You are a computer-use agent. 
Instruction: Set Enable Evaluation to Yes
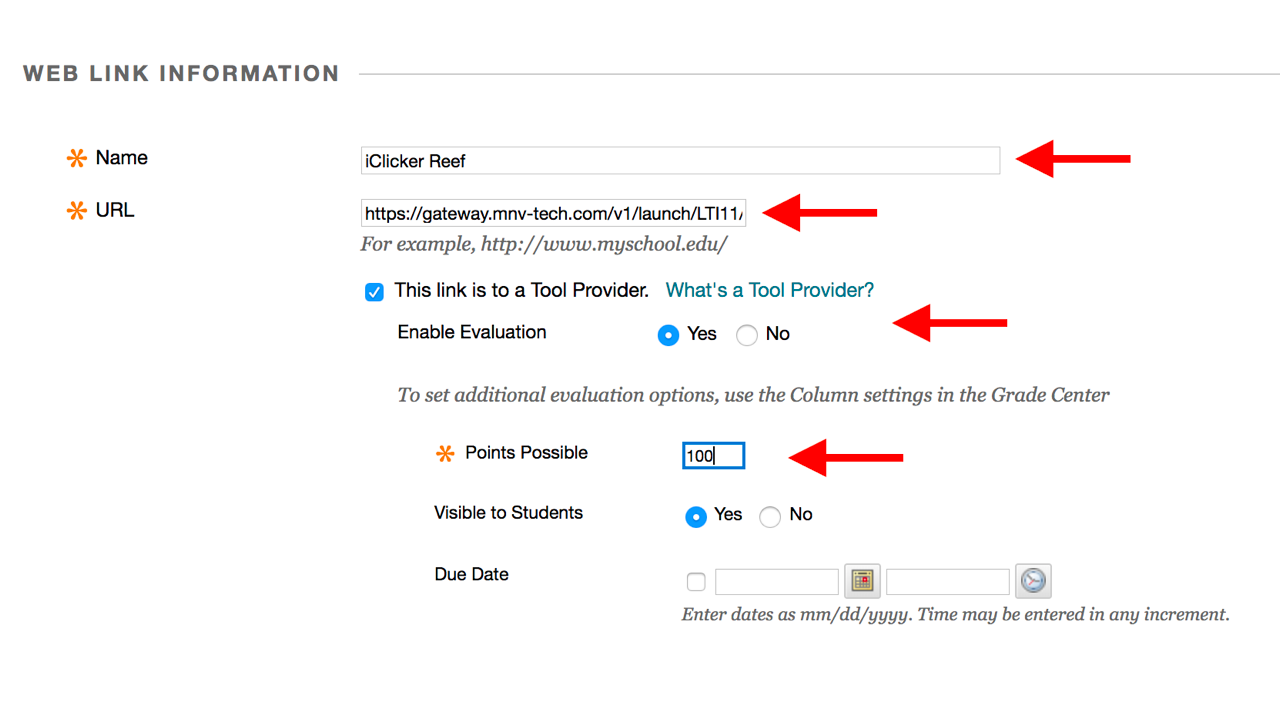tap(668, 335)
